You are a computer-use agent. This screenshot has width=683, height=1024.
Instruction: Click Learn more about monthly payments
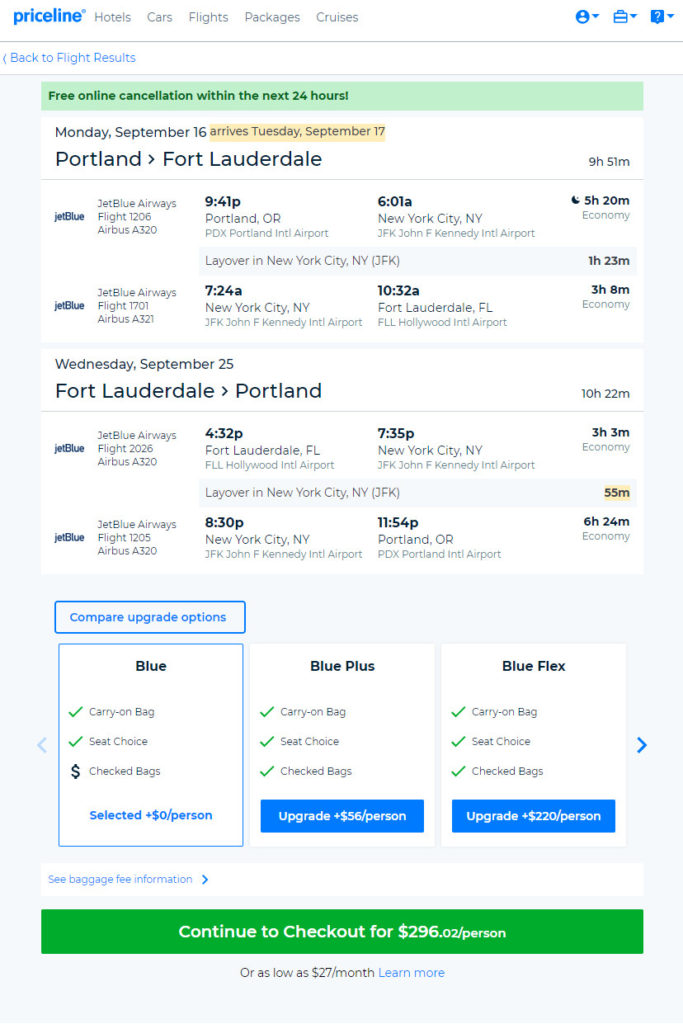pos(411,972)
